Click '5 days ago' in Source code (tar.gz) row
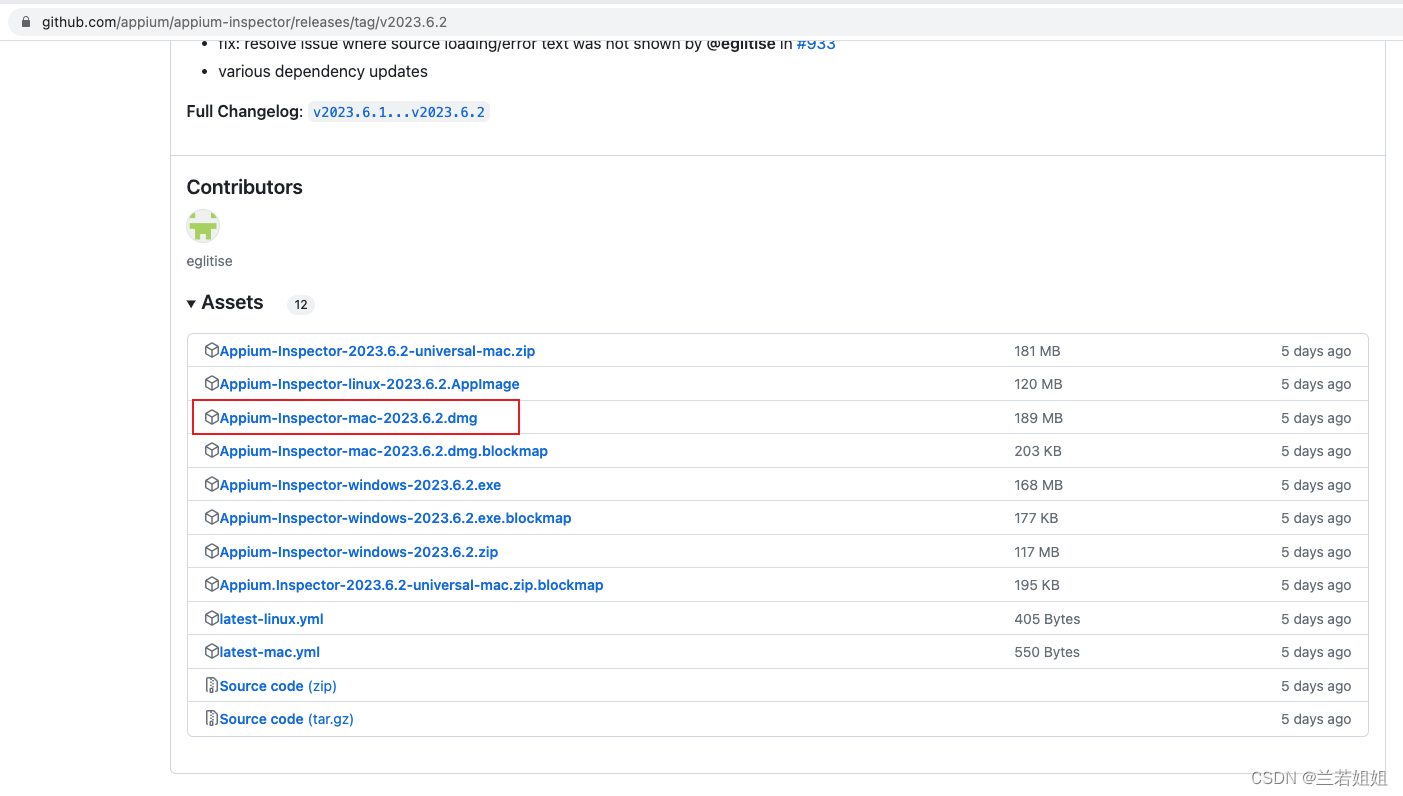 1316,719
